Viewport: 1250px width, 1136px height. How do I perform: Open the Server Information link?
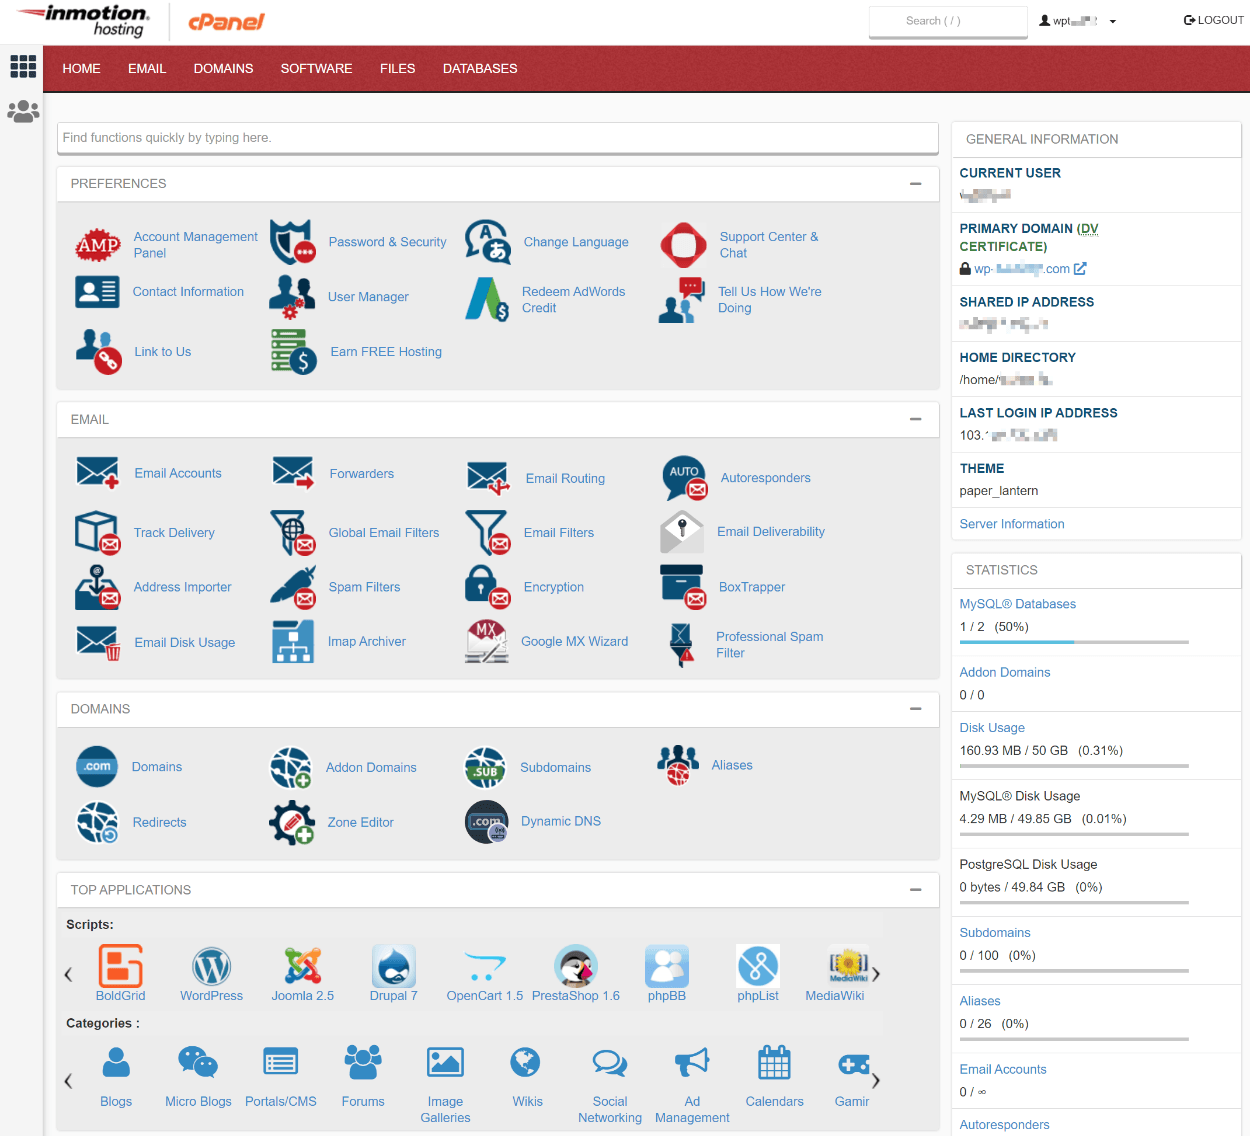point(1012,524)
